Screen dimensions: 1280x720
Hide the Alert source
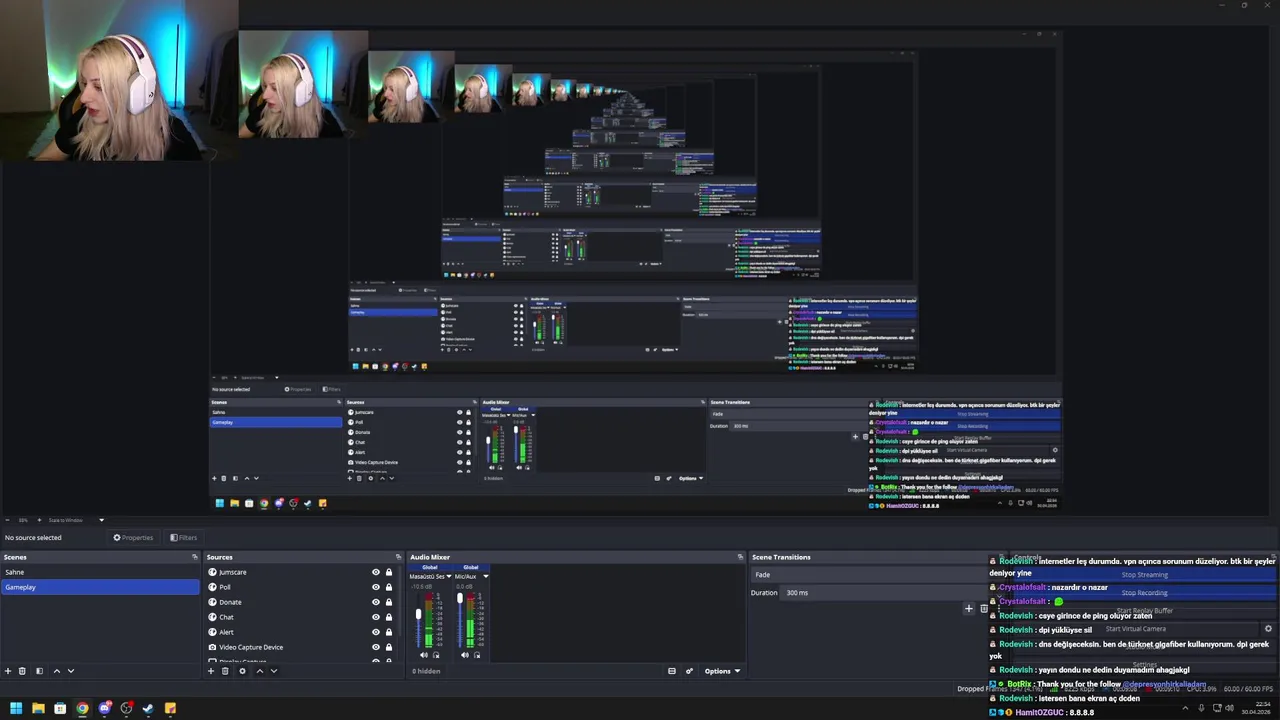tap(376, 632)
